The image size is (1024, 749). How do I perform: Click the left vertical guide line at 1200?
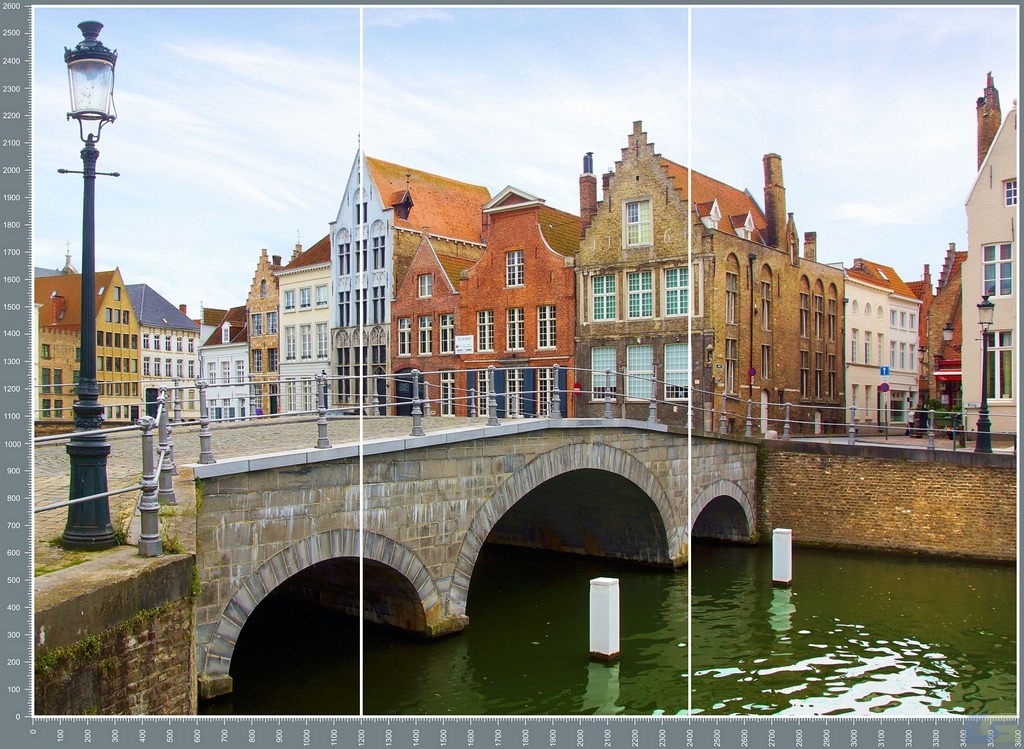(x=361, y=300)
